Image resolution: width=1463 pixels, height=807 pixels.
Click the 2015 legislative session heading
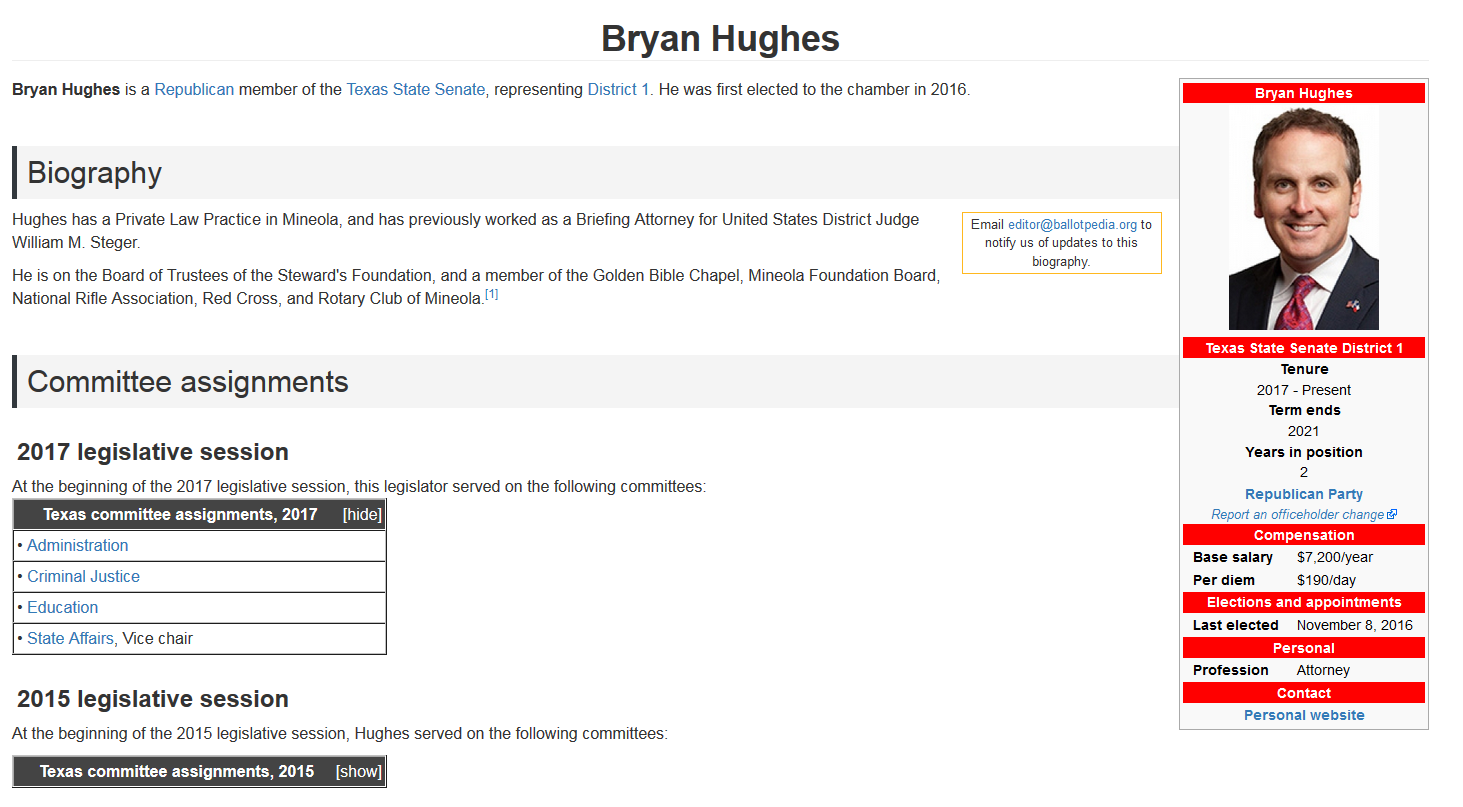153,699
